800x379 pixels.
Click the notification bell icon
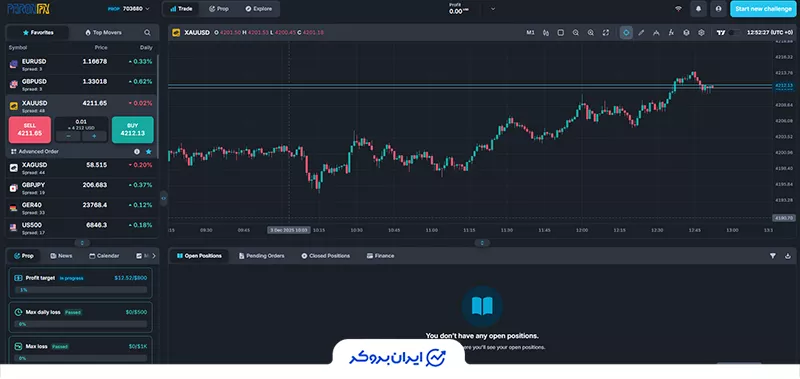(698, 9)
